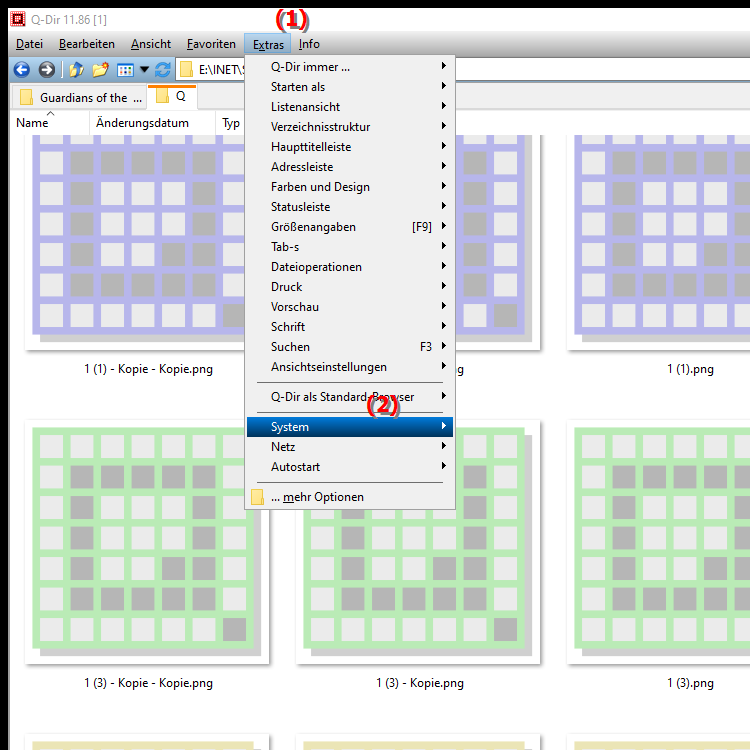Click file name 1 (3) - Kopie - Kopie.png

(x=148, y=683)
